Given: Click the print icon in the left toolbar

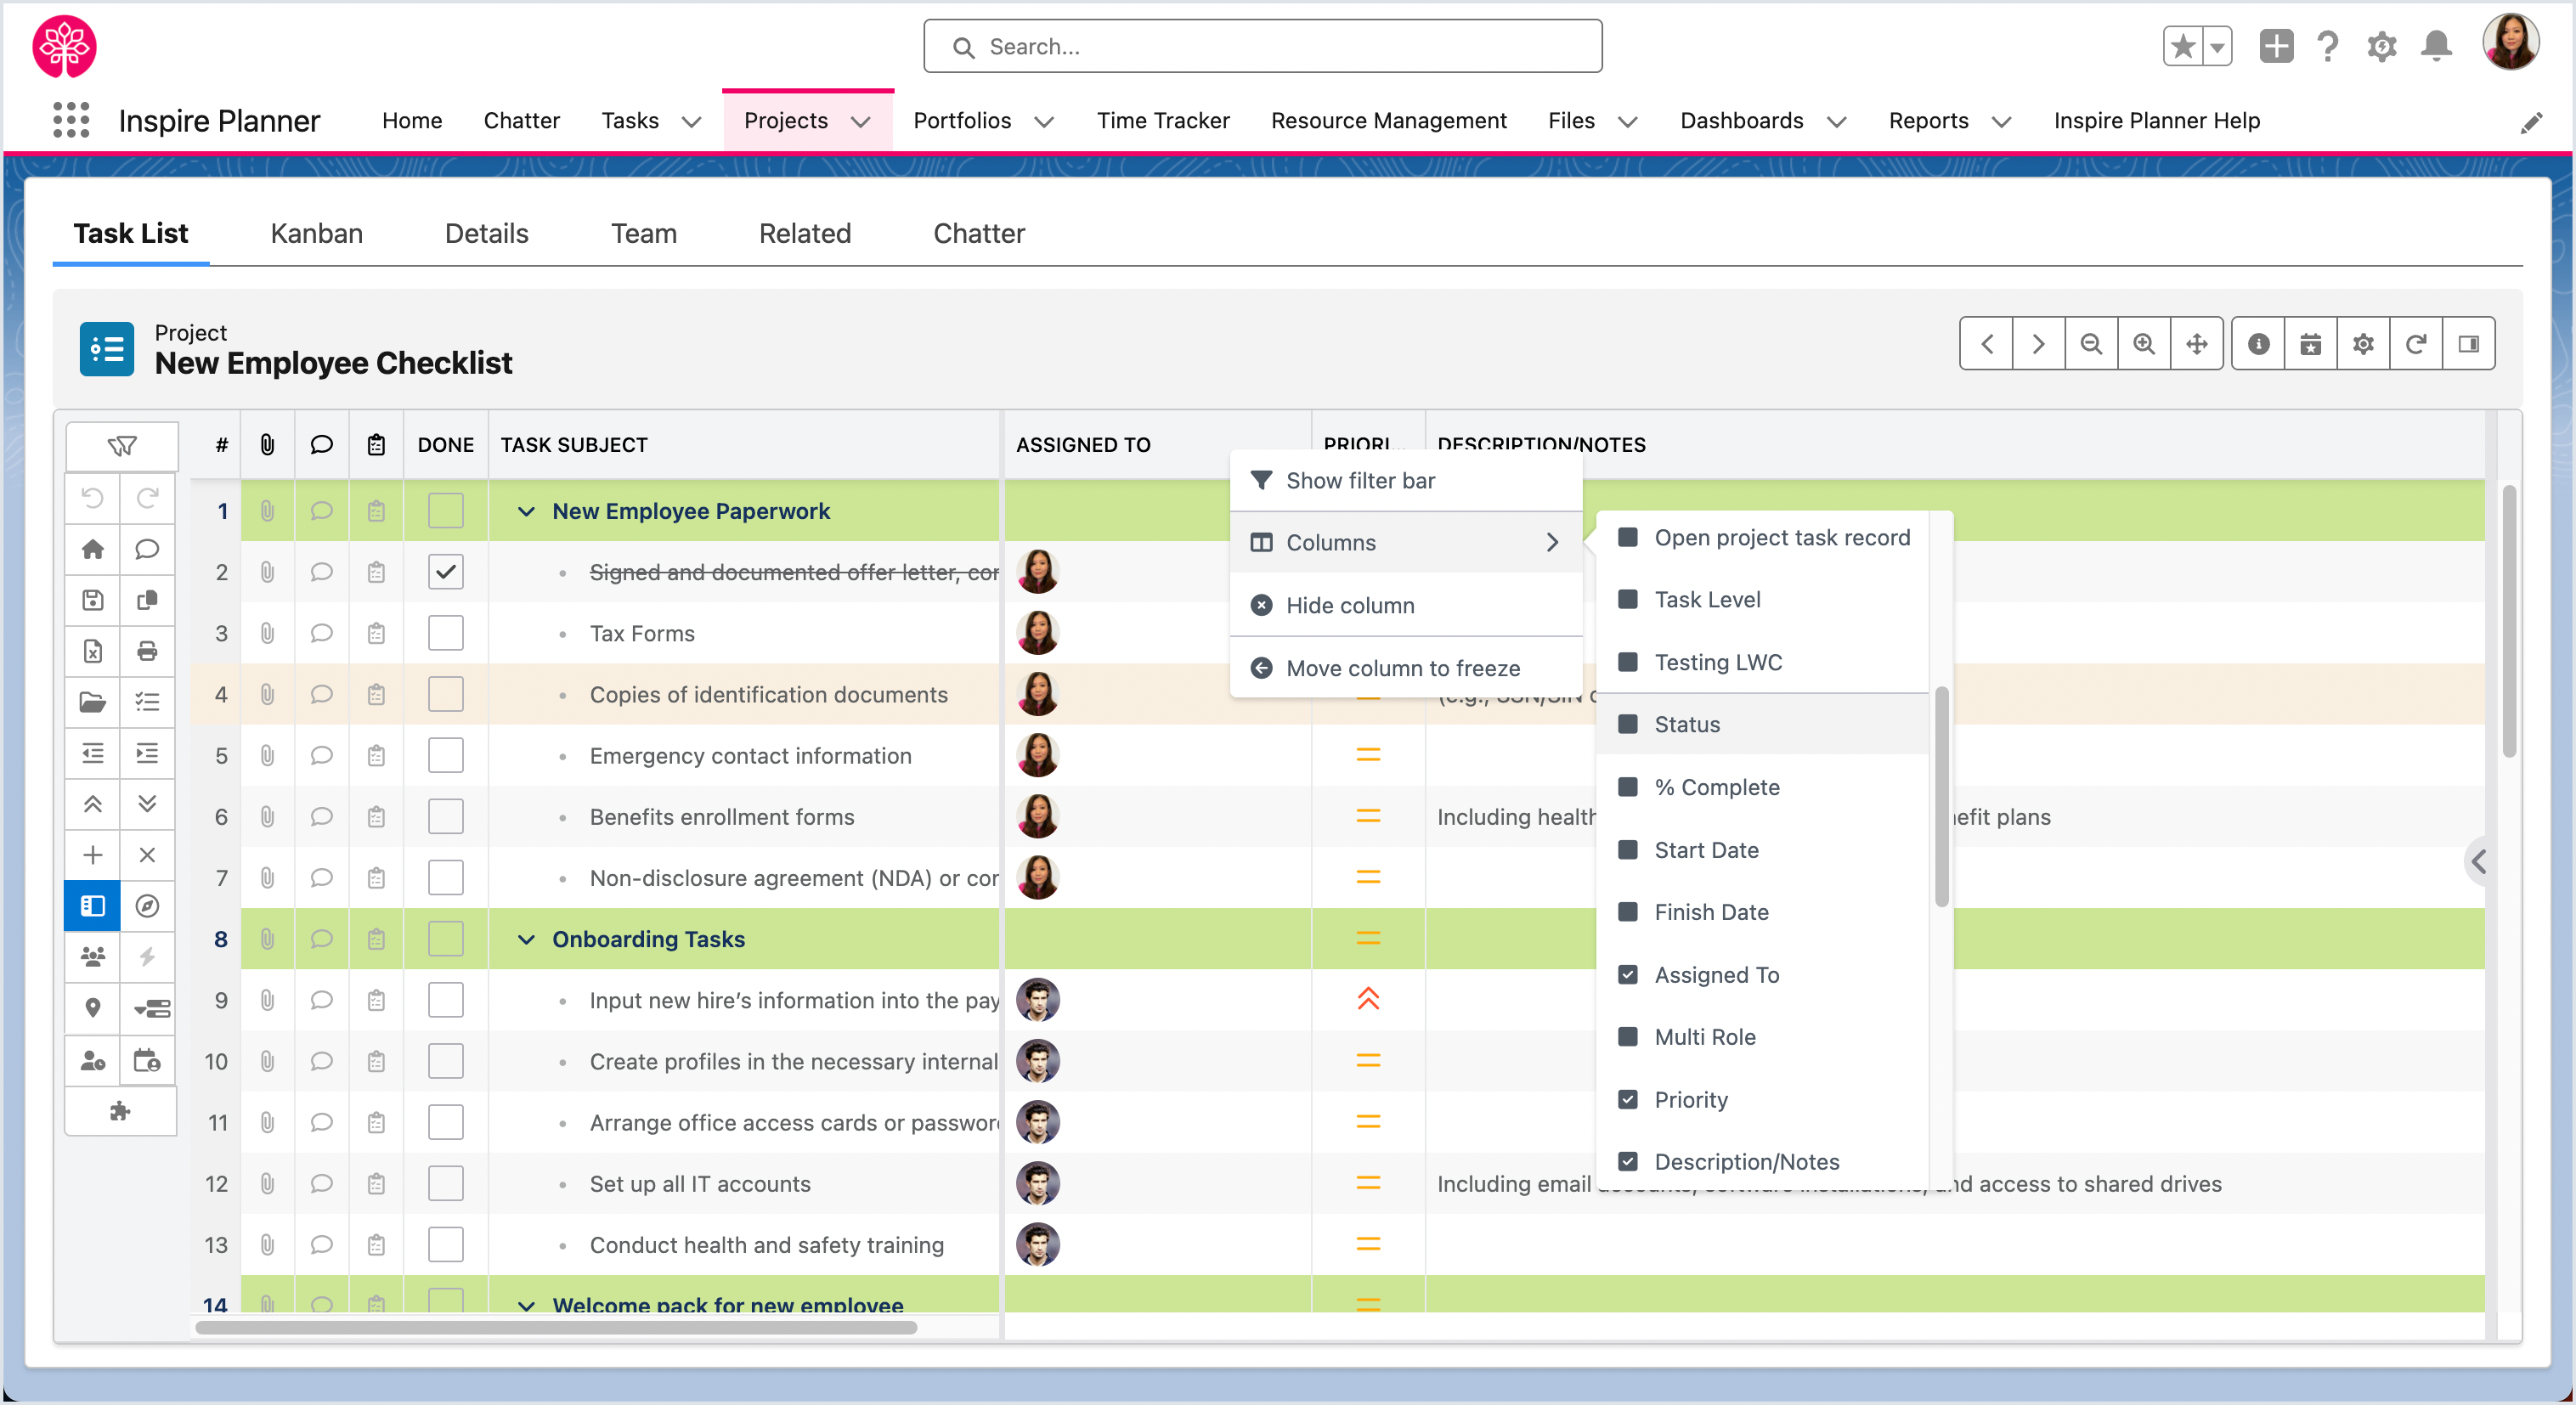Looking at the screenshot, I should (147, 651).
